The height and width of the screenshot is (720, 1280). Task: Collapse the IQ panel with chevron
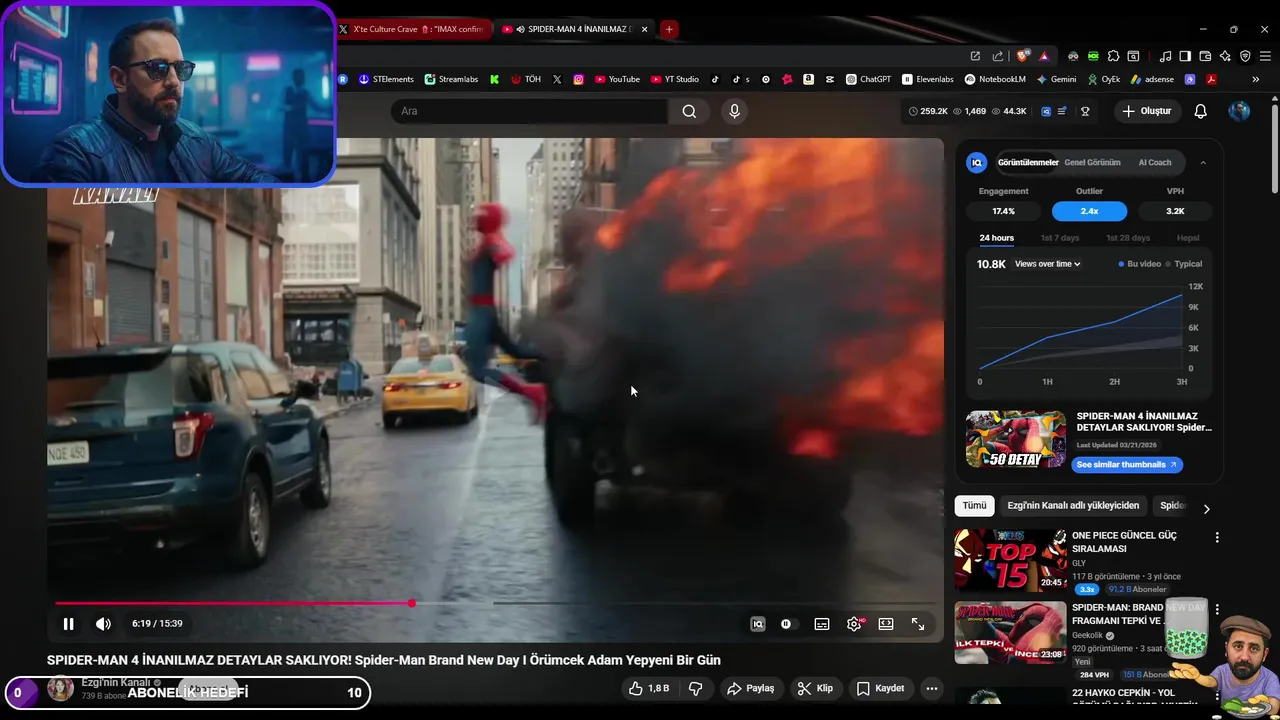[1203, 162]
